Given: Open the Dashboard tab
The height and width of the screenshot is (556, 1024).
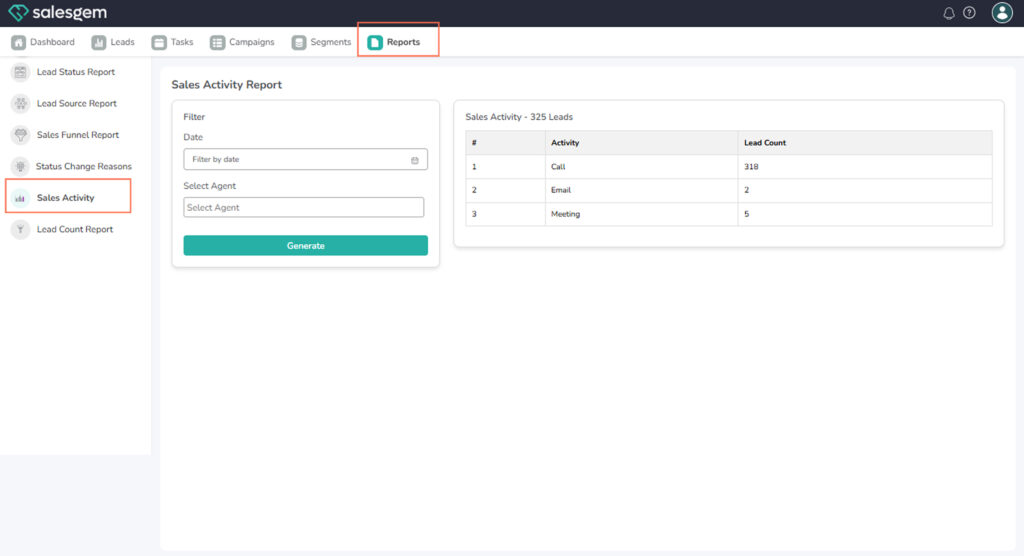Looking at the screenshot, I should point(43,42).
